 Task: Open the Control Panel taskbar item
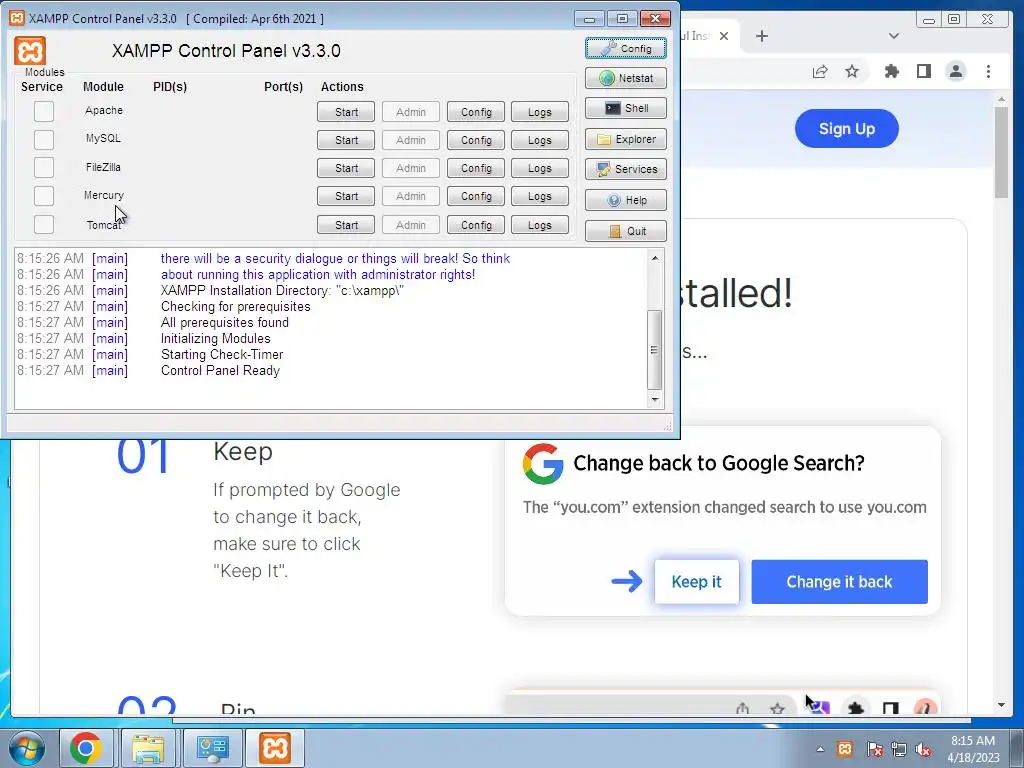[212, 748]
